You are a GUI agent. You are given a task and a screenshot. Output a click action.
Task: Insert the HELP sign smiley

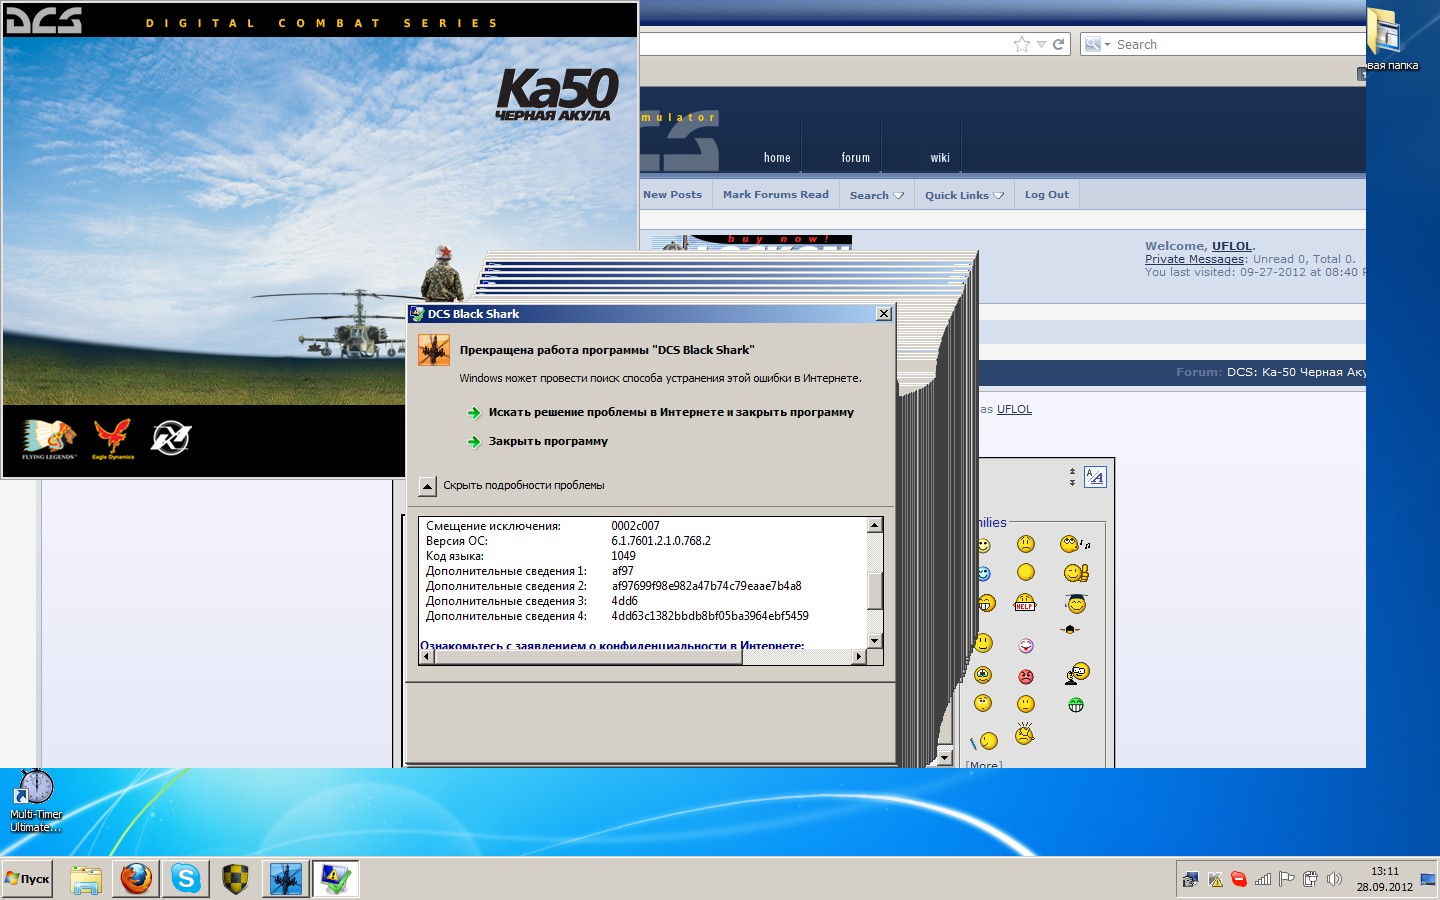[1025, 603]
